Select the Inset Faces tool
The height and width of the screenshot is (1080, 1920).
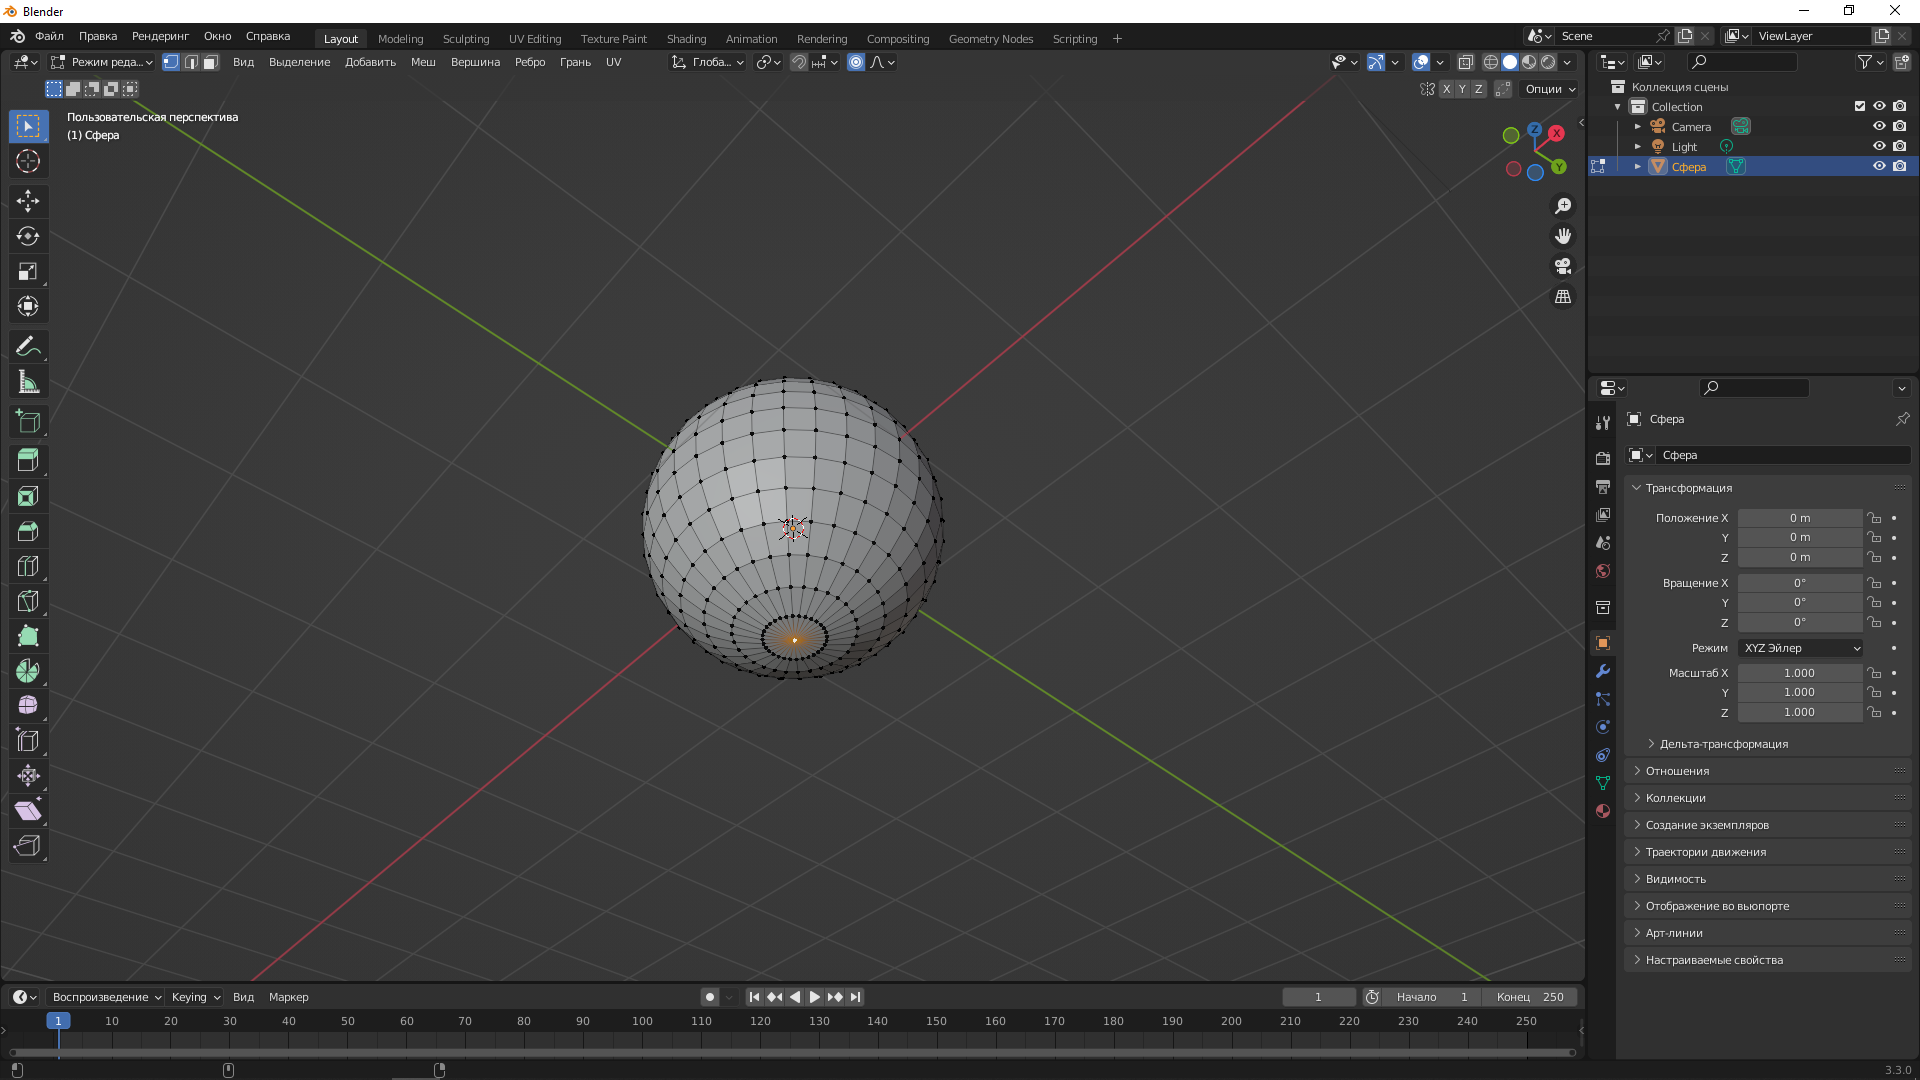pyautogui.click(x=28, y=496)
